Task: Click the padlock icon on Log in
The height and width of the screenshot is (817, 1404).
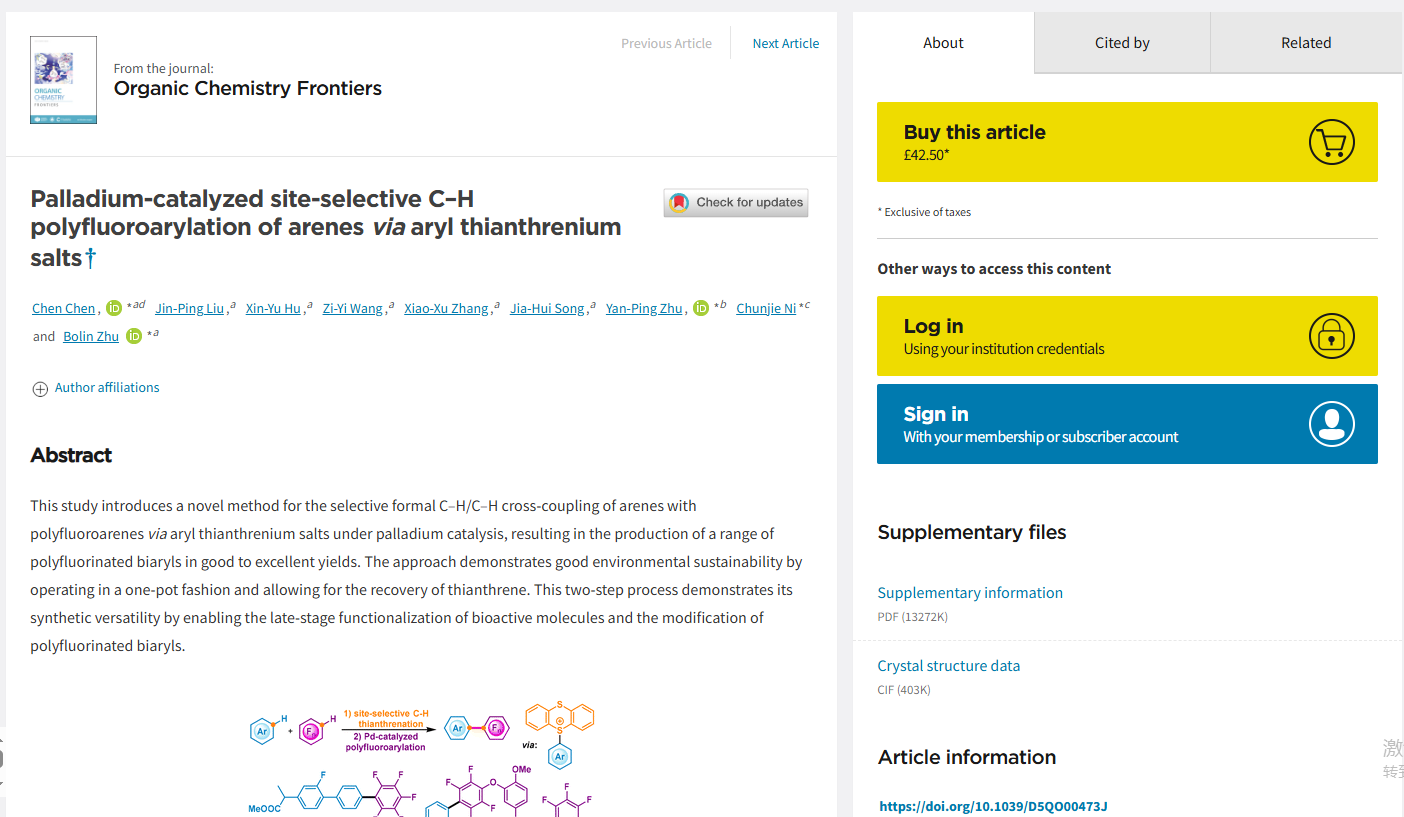Action: pos(1331,336)
